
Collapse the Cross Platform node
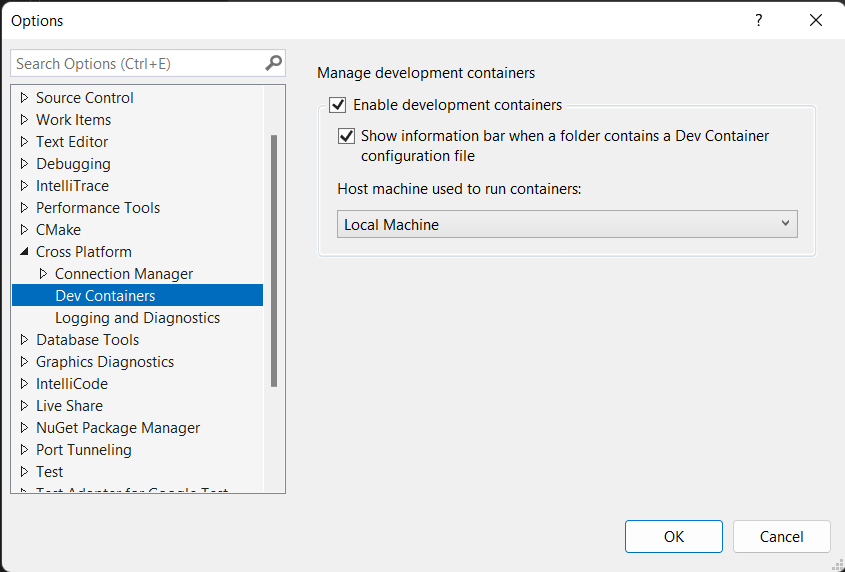click(x=25, y=252)
